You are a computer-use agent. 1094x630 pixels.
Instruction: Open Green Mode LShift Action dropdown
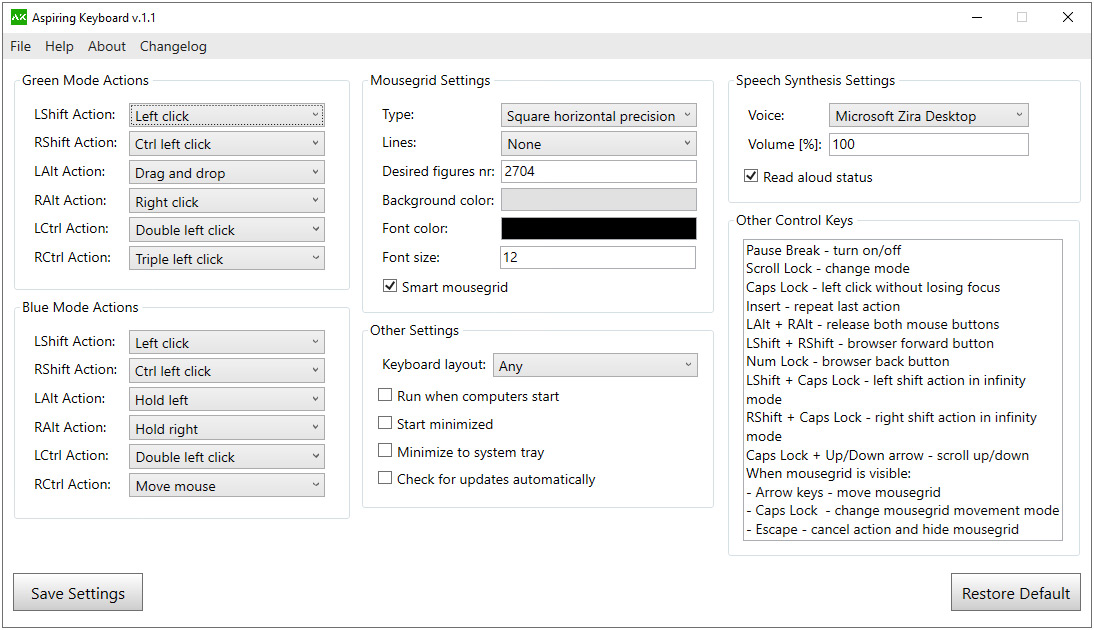pyautogui.click(x=227, y=115)
